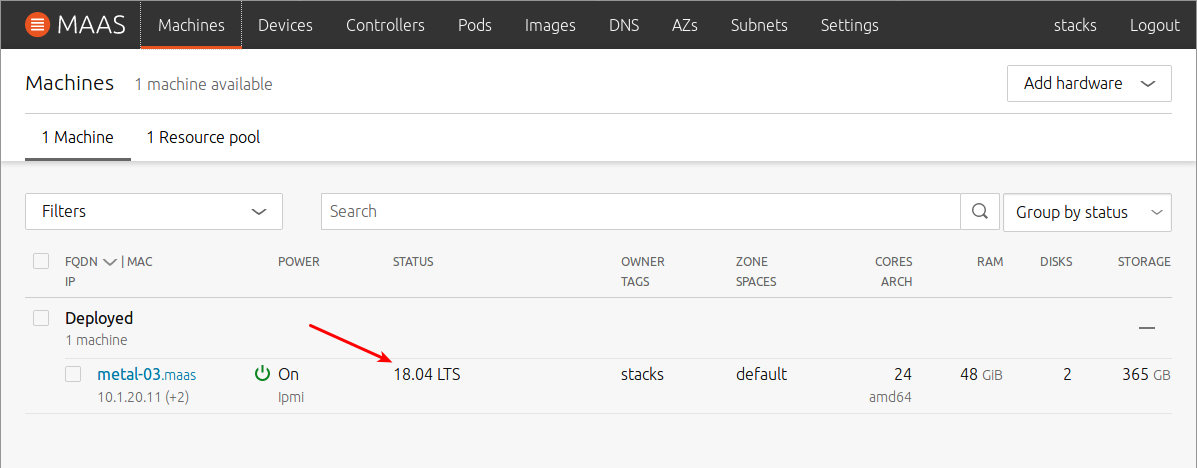The height and width of the screenshot is (468, 1197).
Task: Open the Images page
Action: tap(550, 25)
